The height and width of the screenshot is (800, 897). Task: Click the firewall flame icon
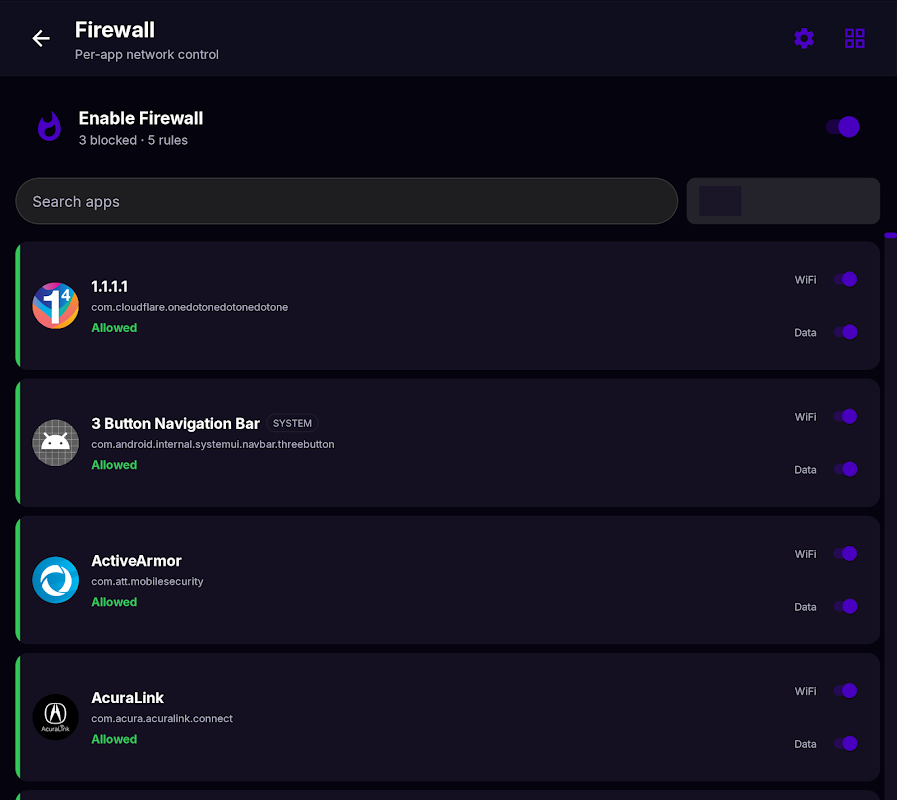click(x=49, y=126)
